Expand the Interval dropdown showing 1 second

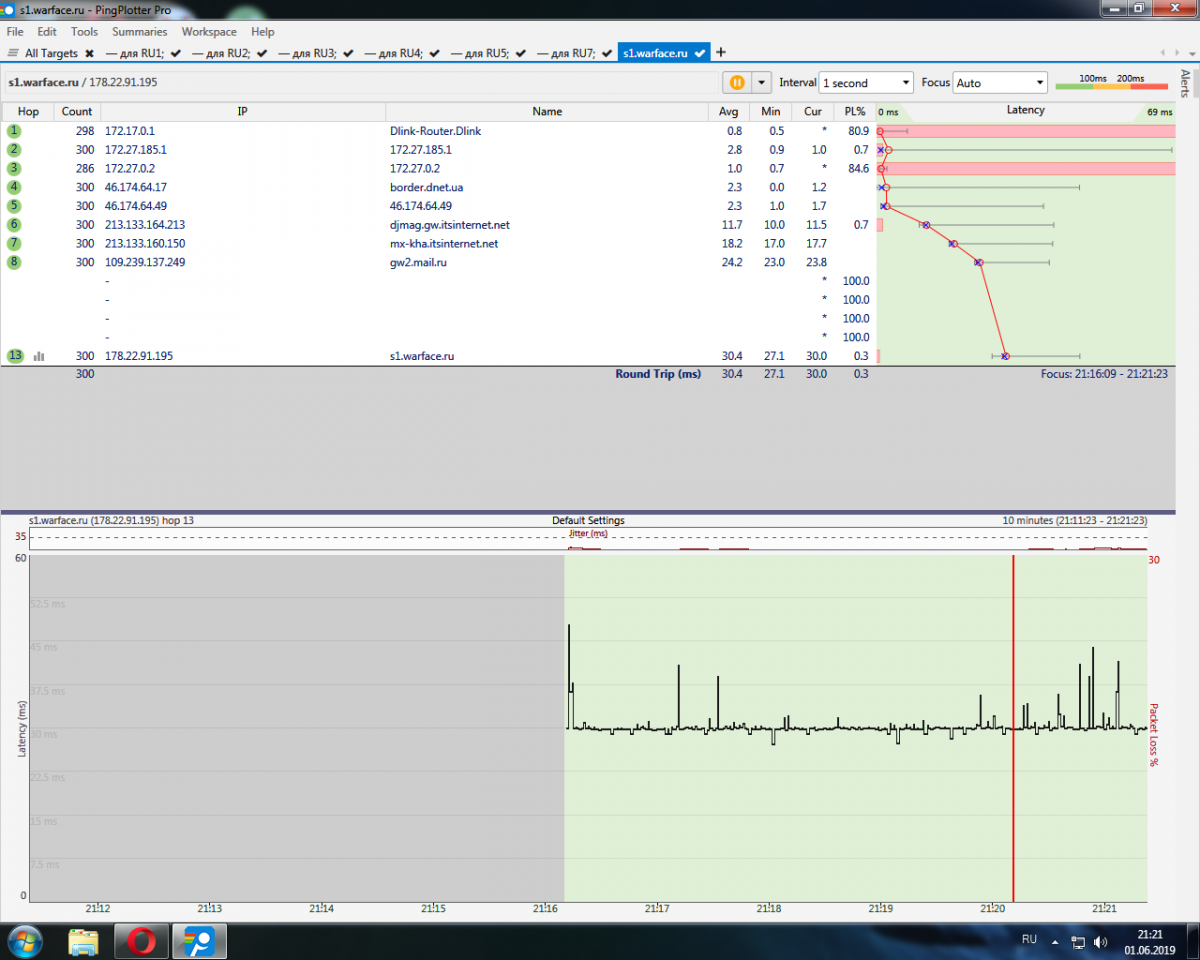pos(866,83)
